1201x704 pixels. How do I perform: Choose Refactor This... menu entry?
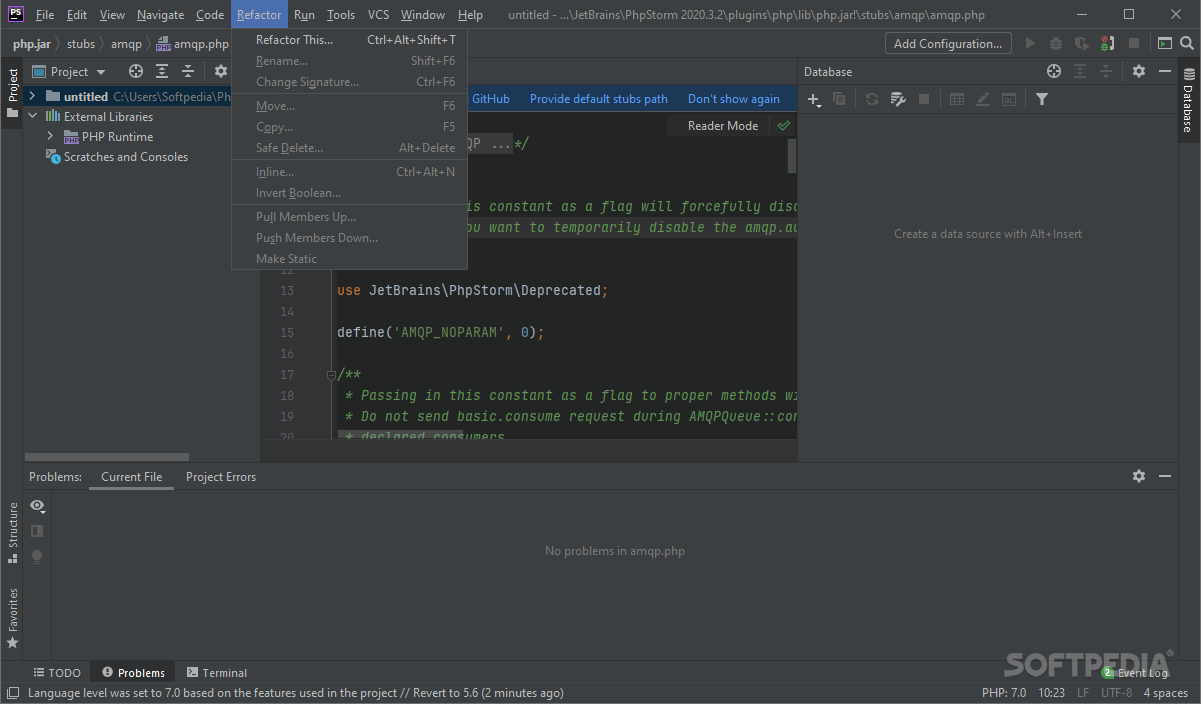click(x=350, y=40)
